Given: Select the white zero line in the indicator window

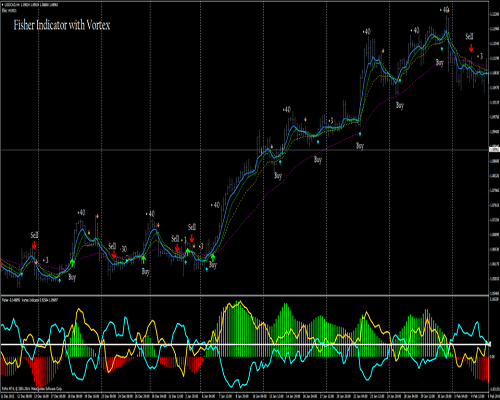Looking at the screenshot, I should [245, 345].
